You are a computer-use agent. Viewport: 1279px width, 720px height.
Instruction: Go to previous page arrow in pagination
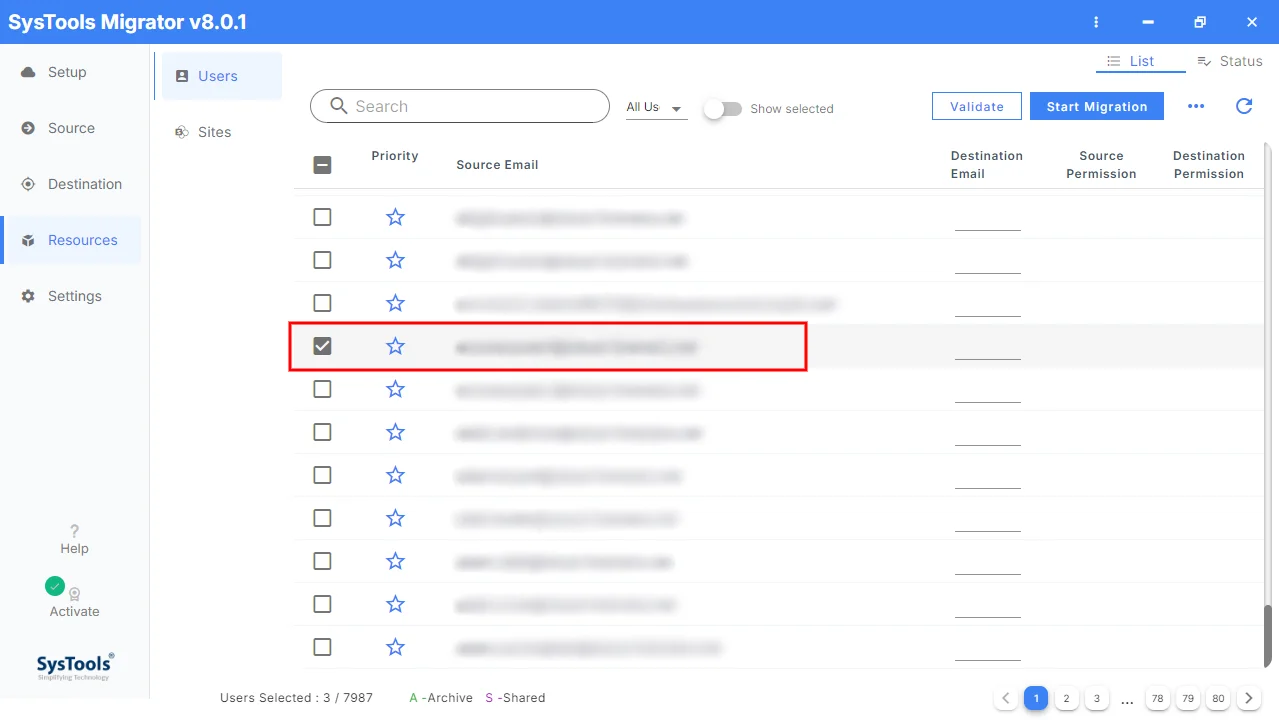coord(1006,698)
